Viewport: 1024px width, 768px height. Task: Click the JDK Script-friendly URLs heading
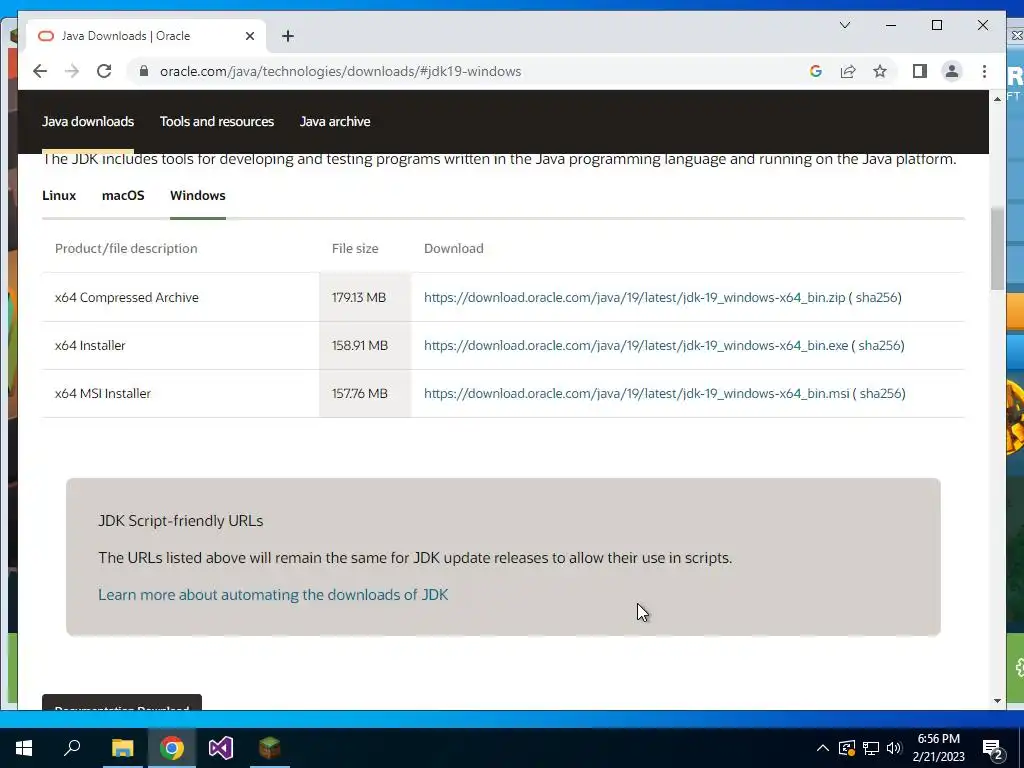[181, 520]
